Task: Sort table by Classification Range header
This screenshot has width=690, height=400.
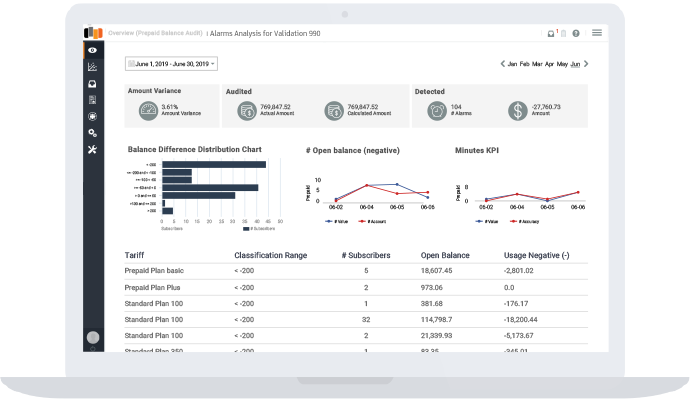Action: (x=271, y=255)
